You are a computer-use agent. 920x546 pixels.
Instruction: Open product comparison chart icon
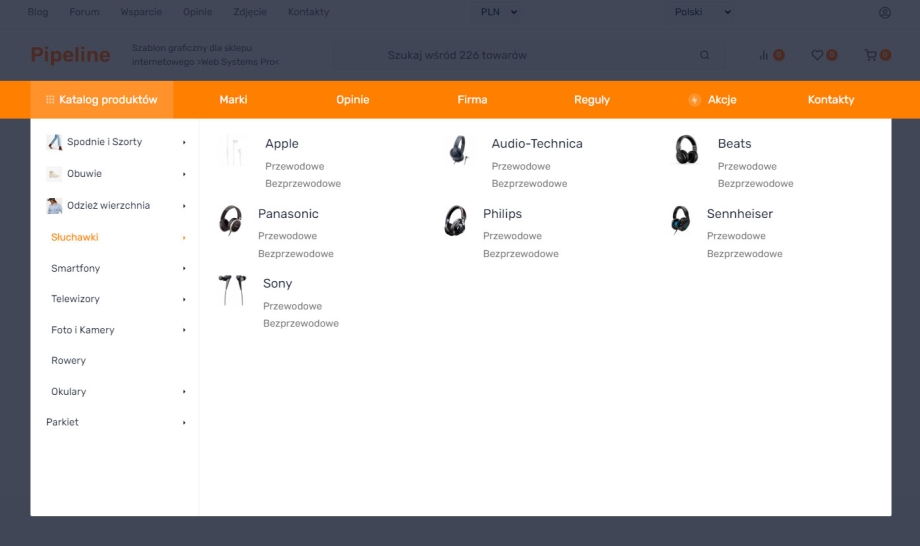[x=764, y=55]
